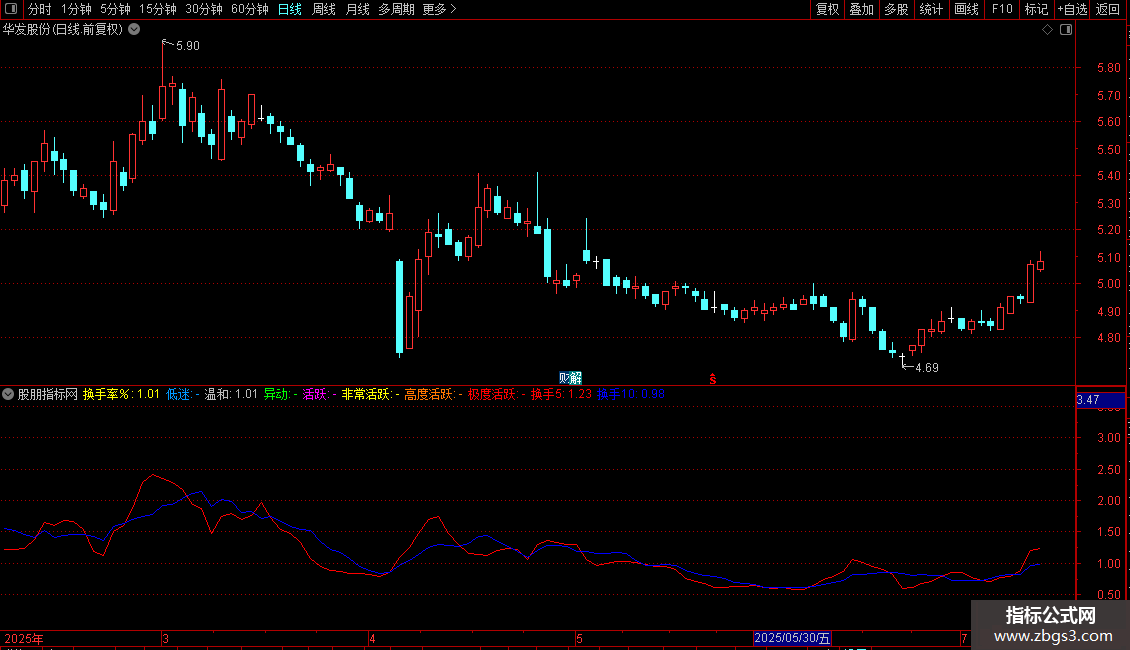Click the 标记 mark button
This screenshot has width=1130, height=650.
1036,9
